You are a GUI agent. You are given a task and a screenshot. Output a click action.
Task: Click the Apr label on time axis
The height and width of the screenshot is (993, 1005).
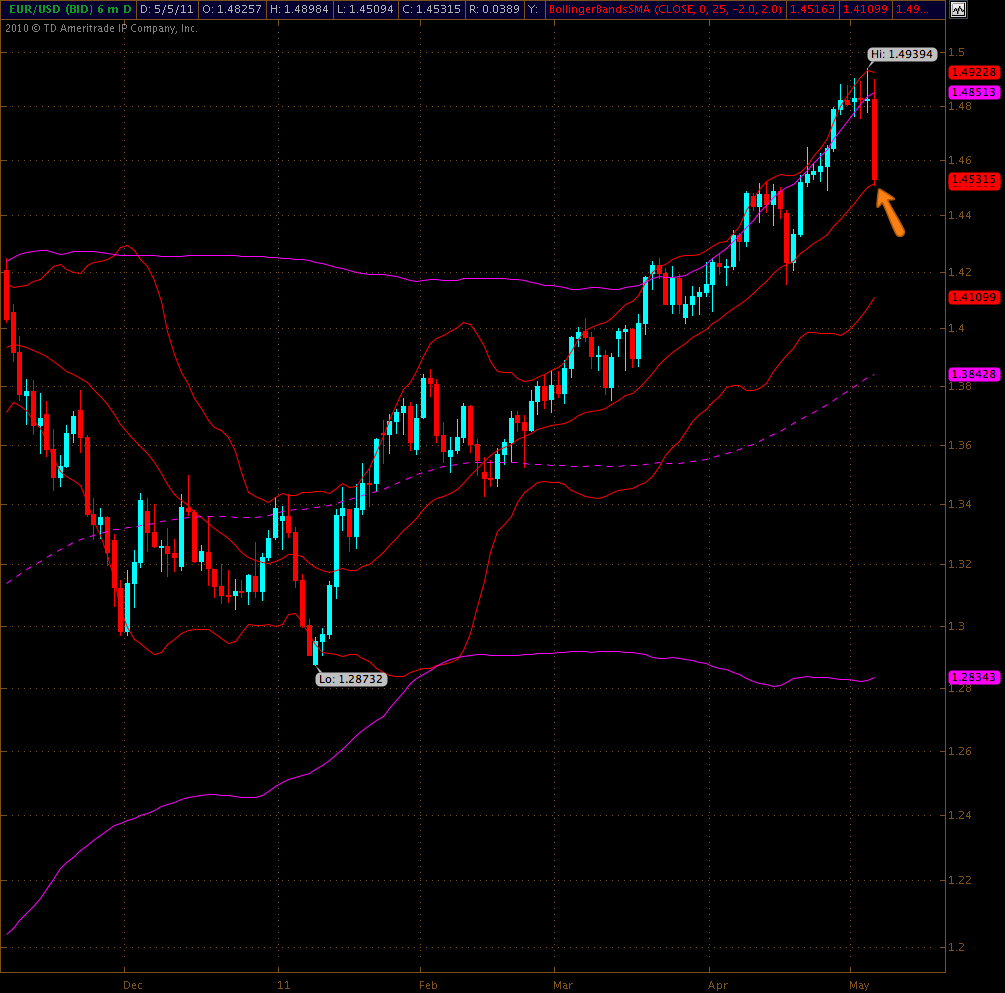(x=717, y=985)
